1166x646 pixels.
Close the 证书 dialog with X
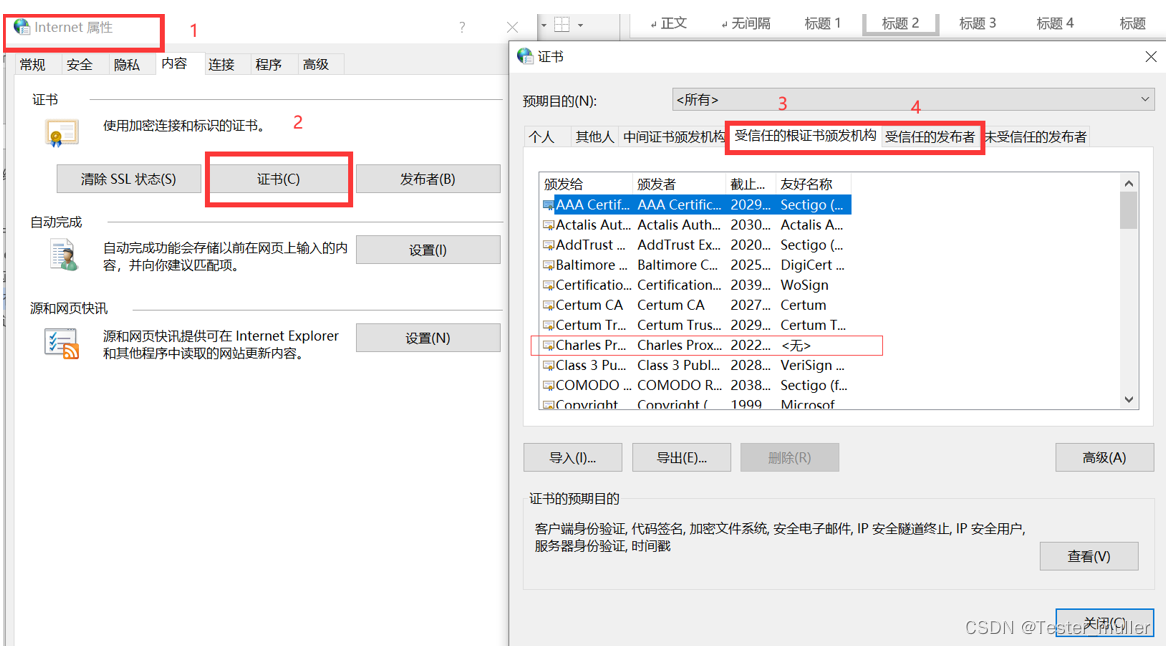pyautogui.click(x=1150, y=56)
